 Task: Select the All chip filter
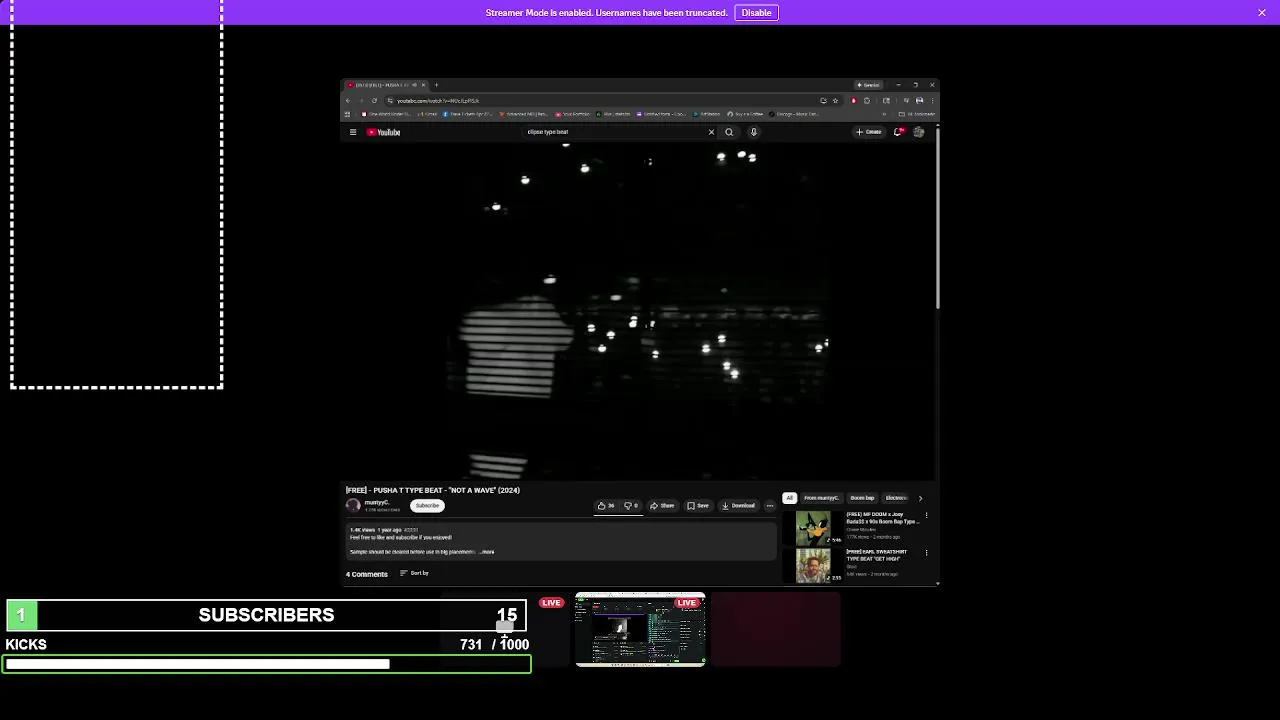tap(789, 498)
